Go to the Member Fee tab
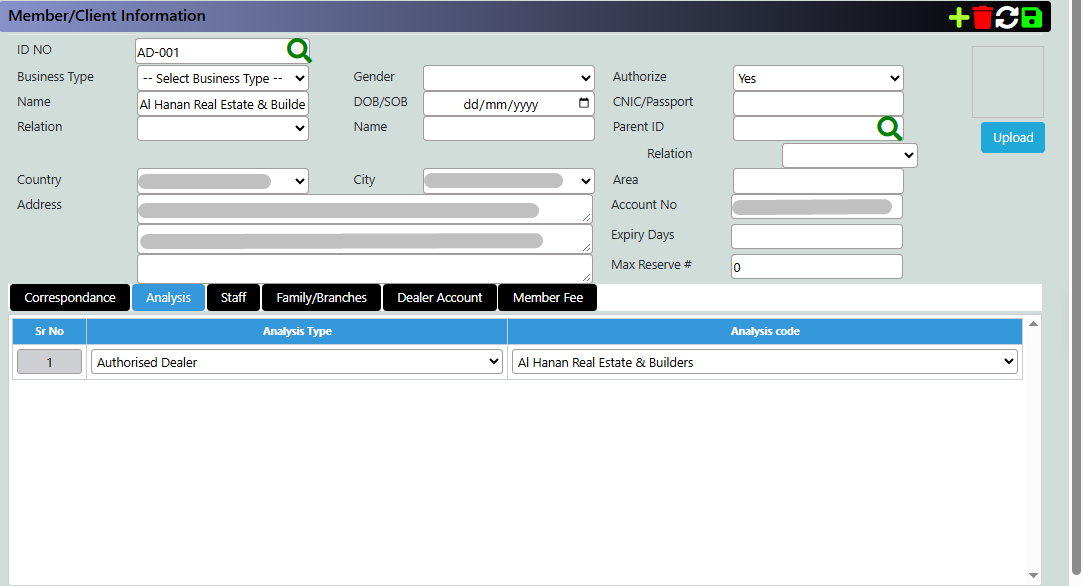 tap(548, 298)
